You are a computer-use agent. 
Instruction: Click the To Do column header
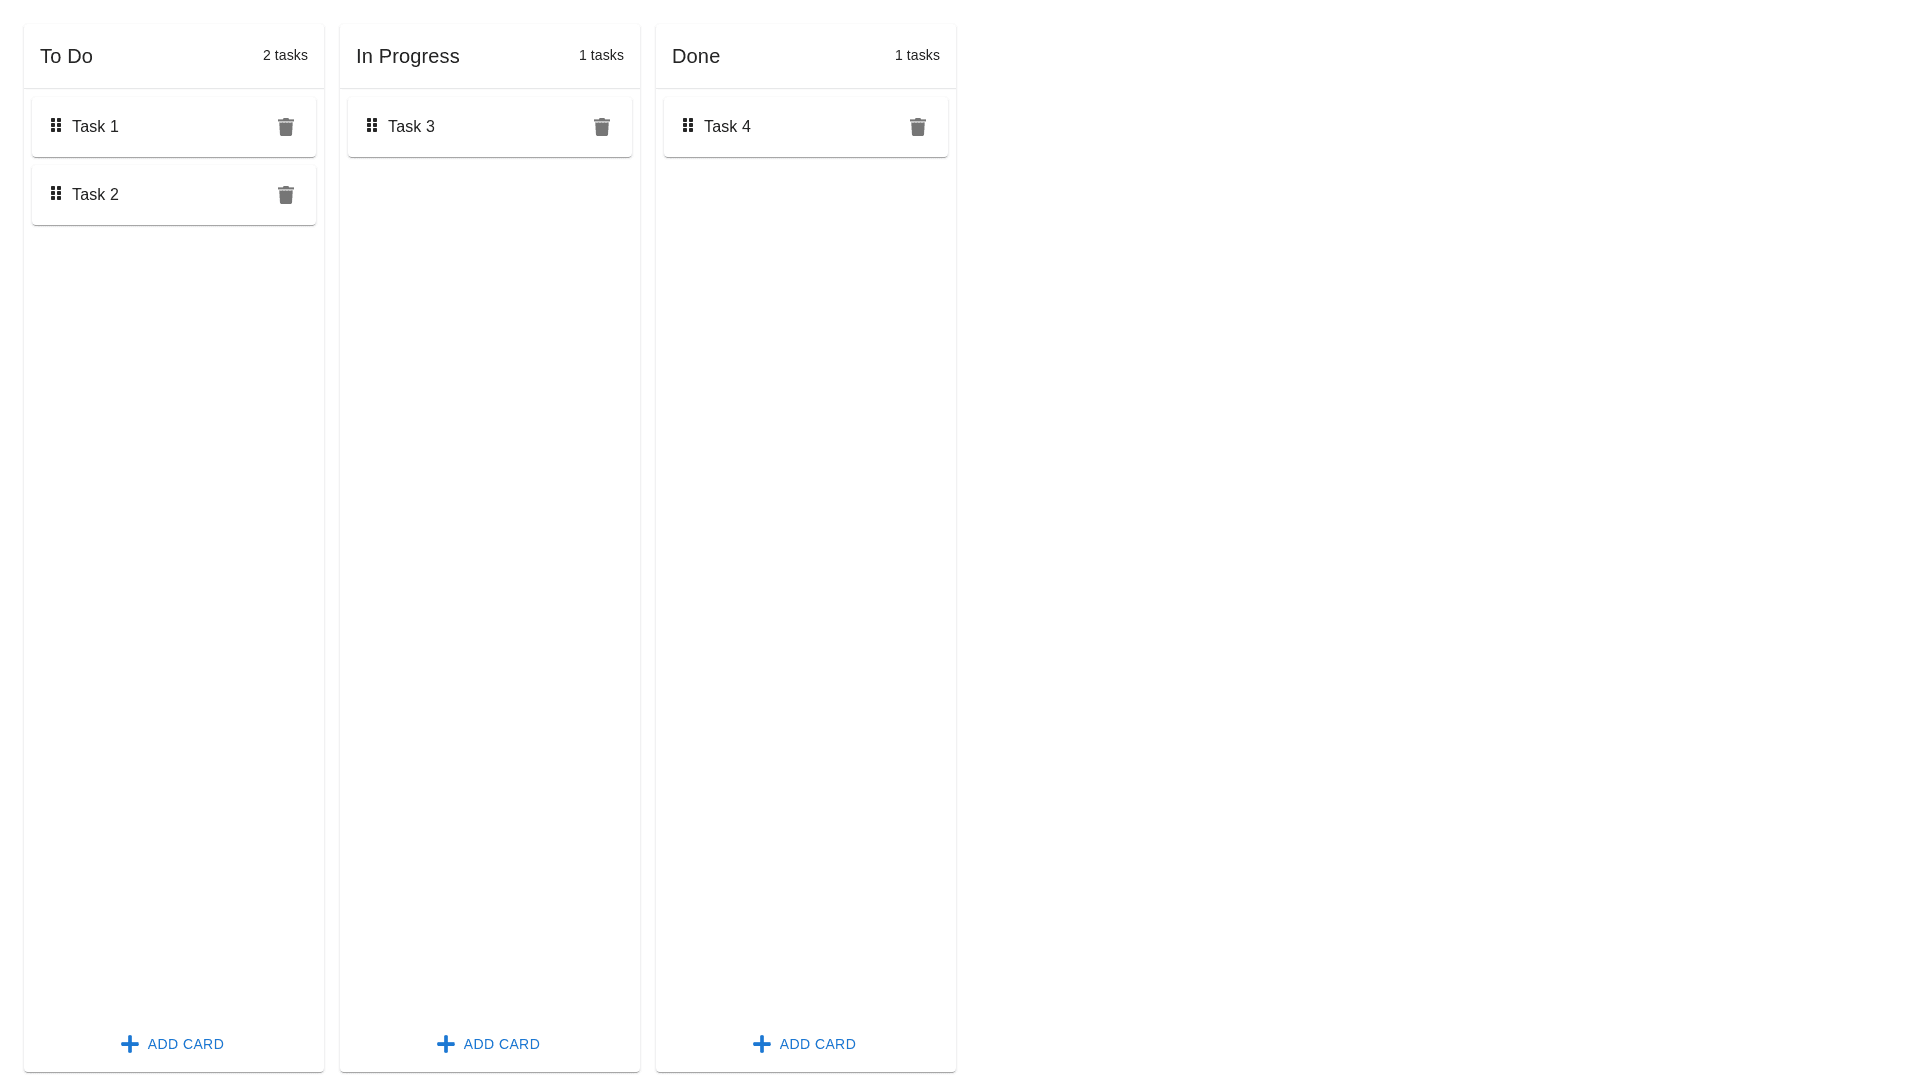[x=67, y=56]
